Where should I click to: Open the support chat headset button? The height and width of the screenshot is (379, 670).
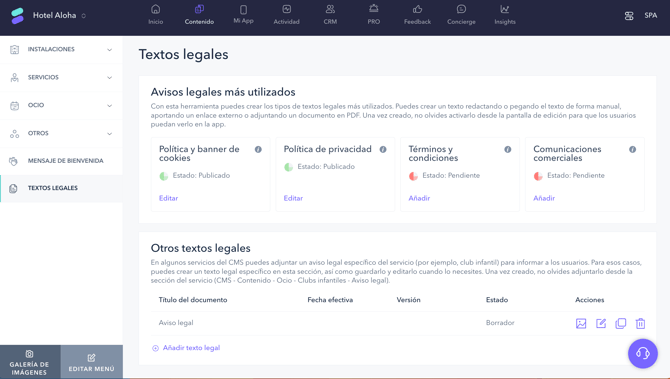(x=643, y=353)
